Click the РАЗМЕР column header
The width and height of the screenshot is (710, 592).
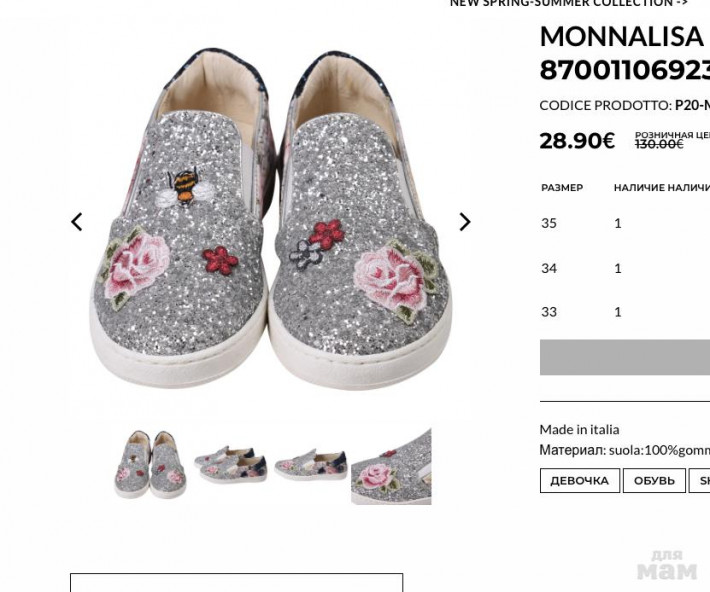[562, 188]
